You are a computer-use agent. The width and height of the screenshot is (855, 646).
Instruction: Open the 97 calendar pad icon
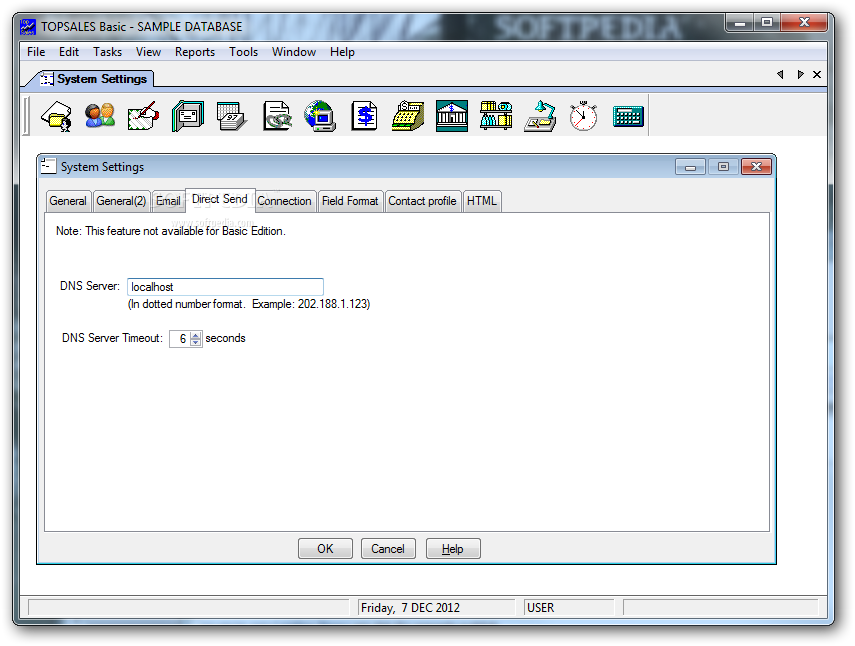tap(232, 116)
